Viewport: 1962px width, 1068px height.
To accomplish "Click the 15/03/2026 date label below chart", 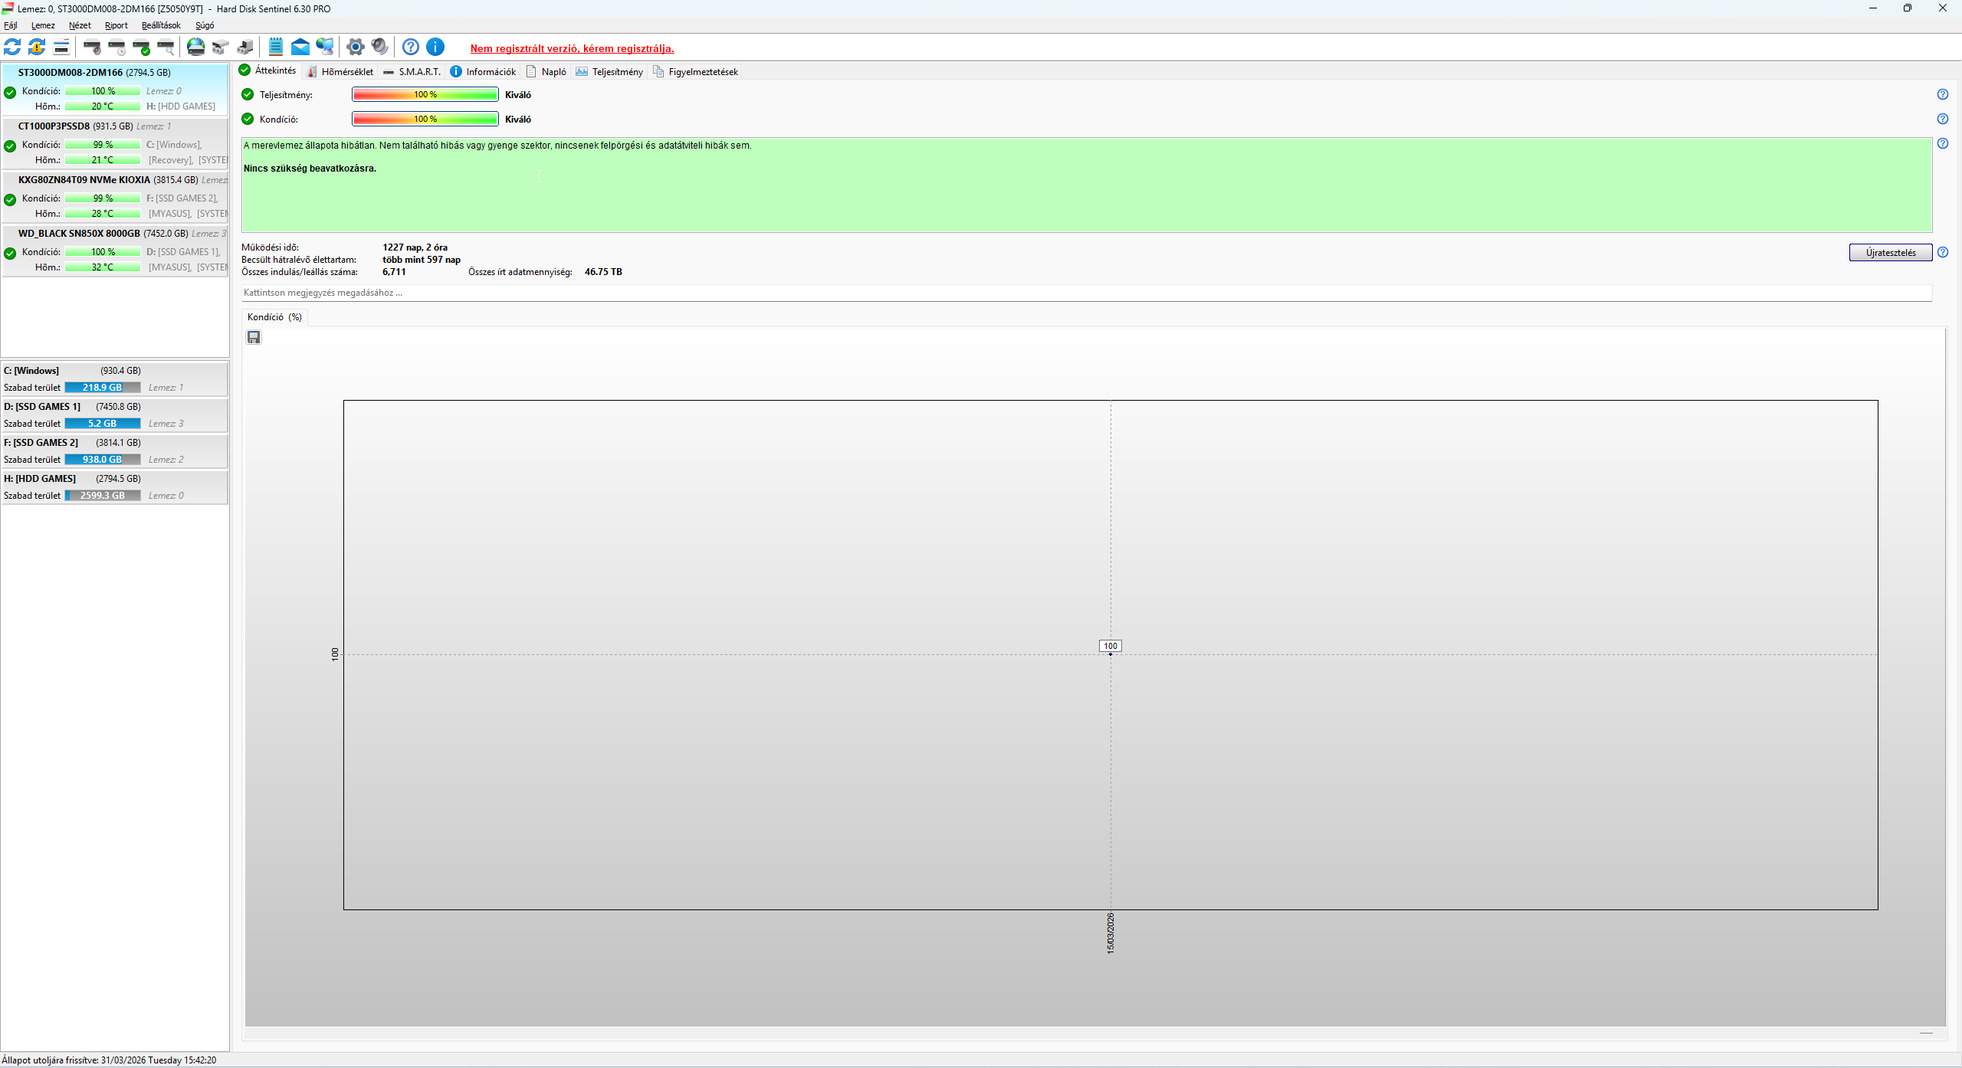I will [x=1110, y=933].
